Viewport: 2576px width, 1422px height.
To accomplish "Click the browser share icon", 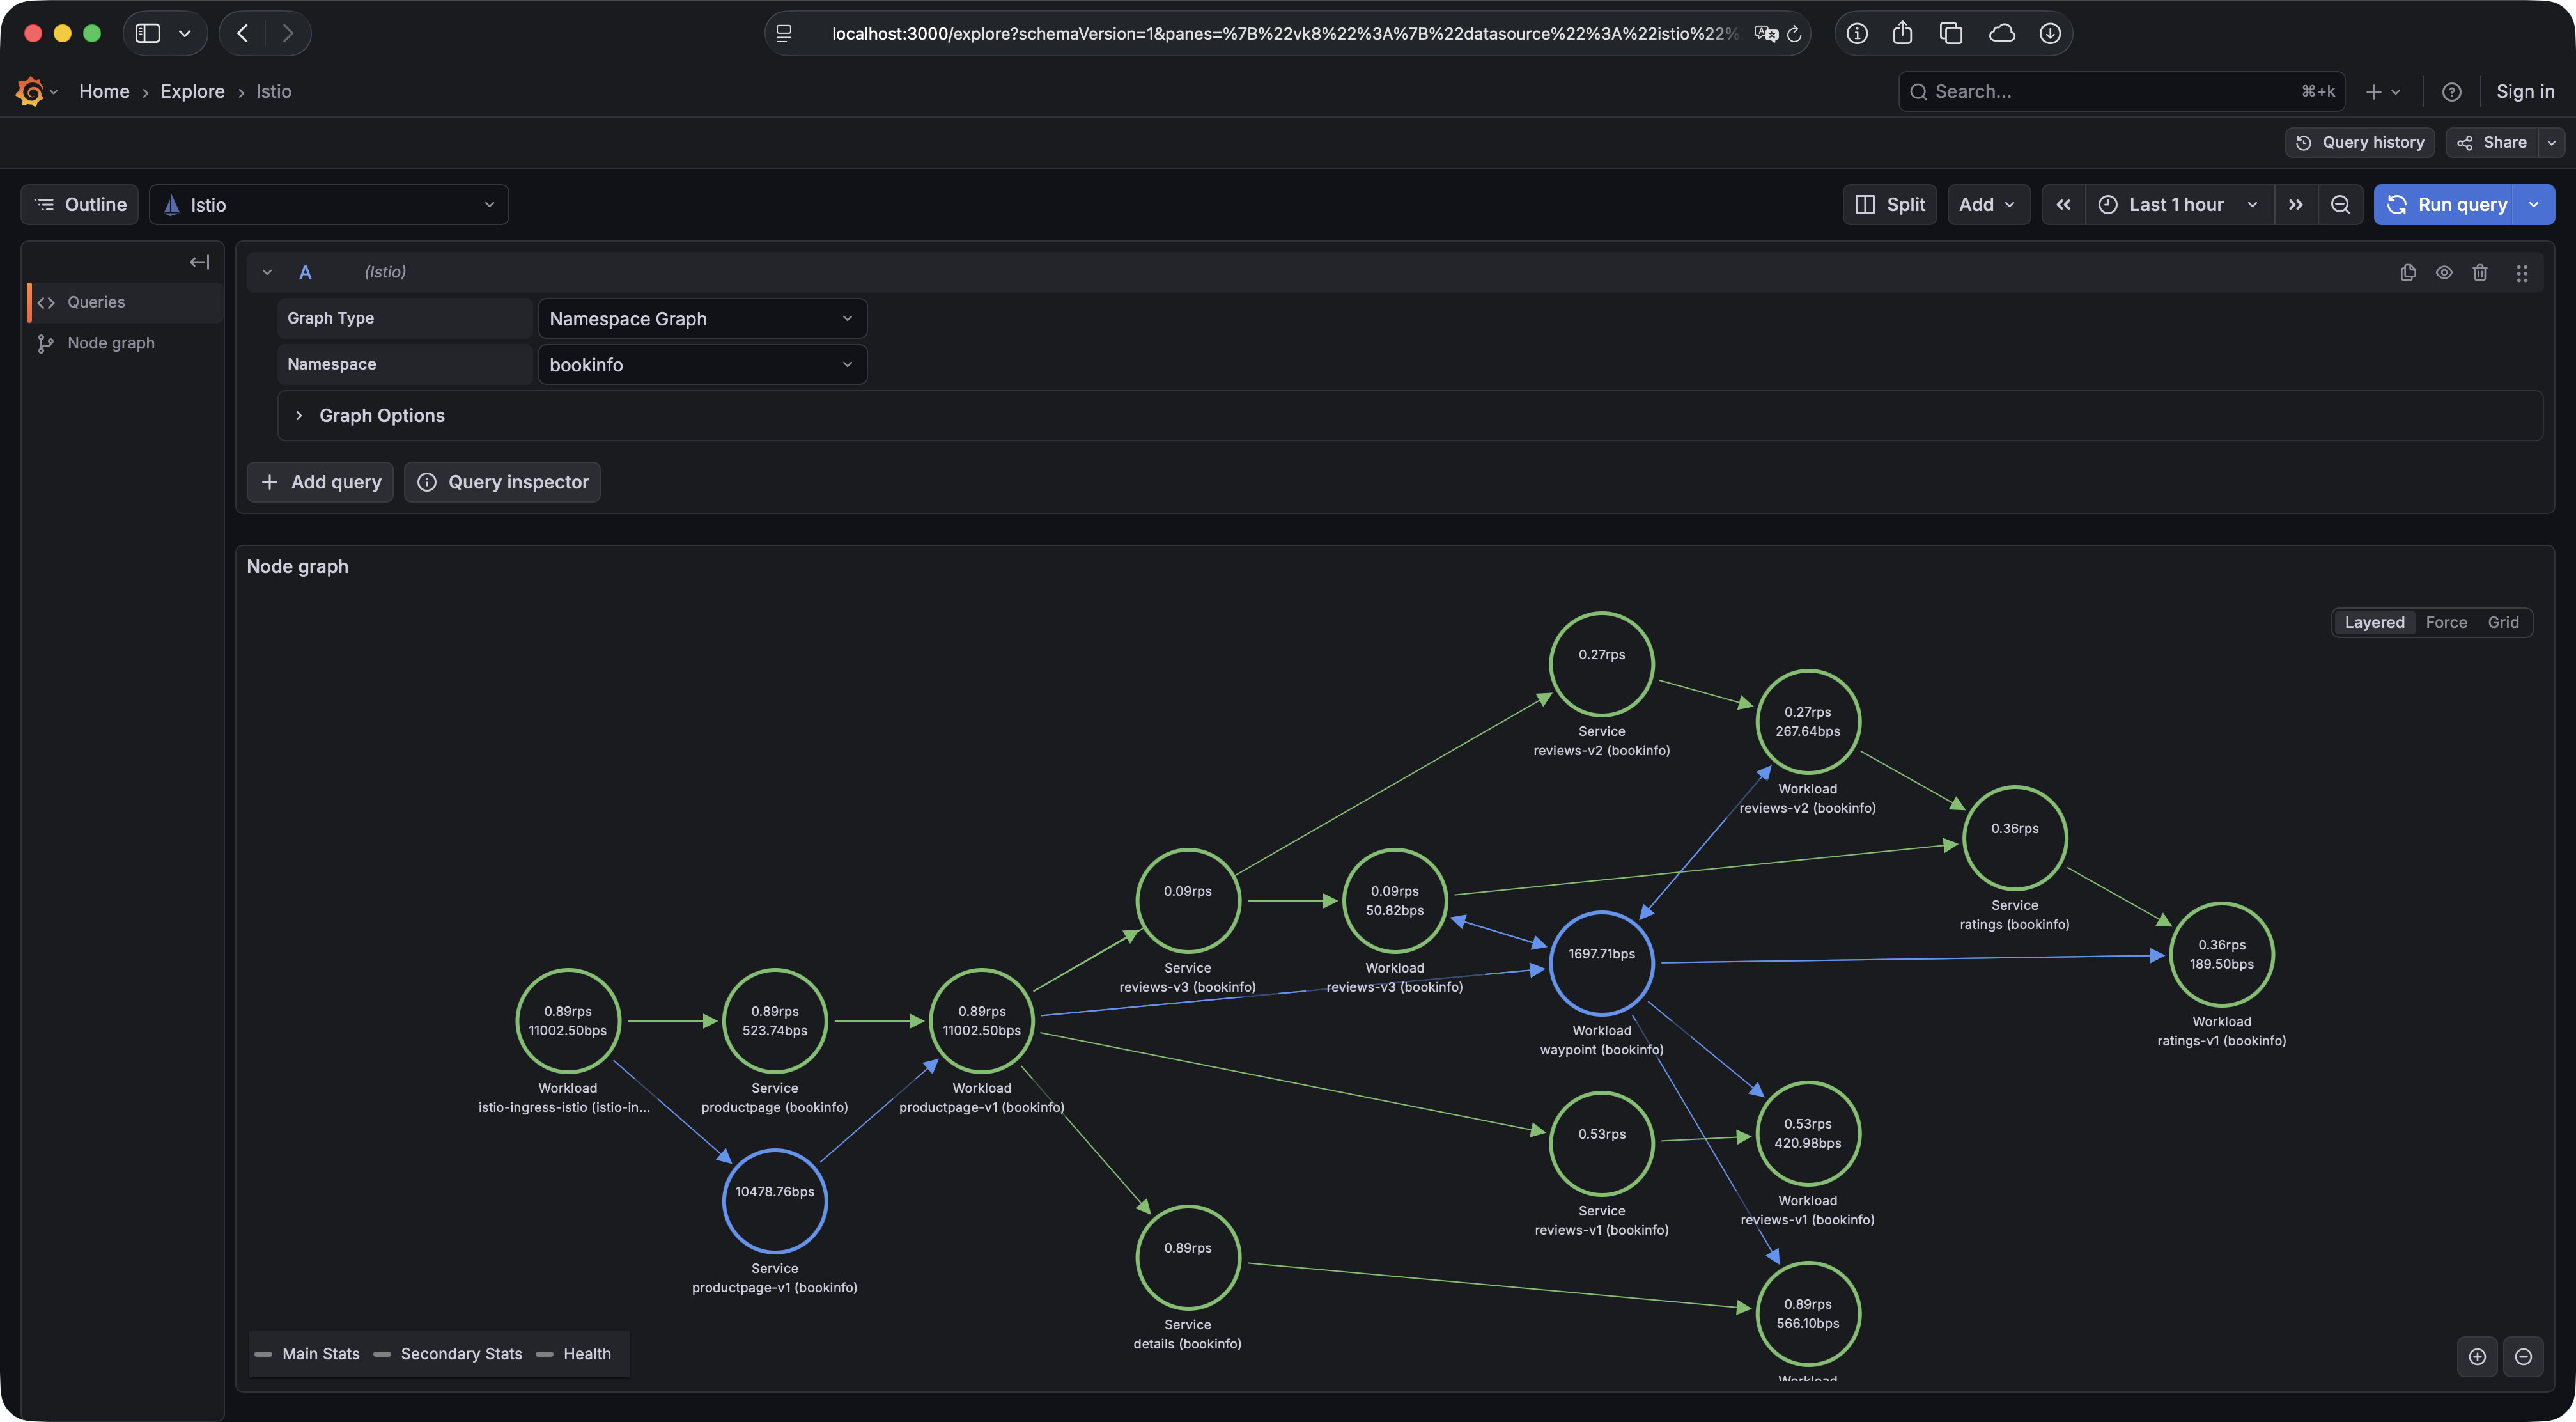I will coord(1902,33).
